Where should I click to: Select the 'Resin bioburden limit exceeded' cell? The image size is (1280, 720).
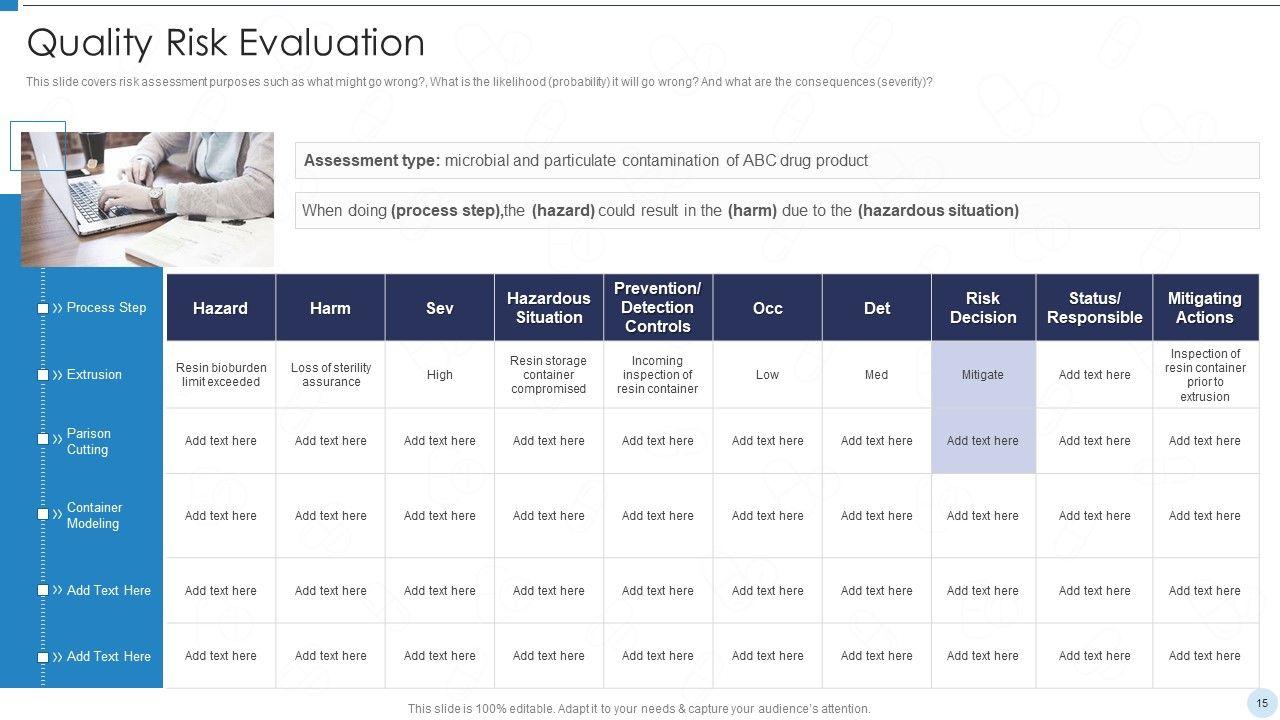tap(221, 375)
